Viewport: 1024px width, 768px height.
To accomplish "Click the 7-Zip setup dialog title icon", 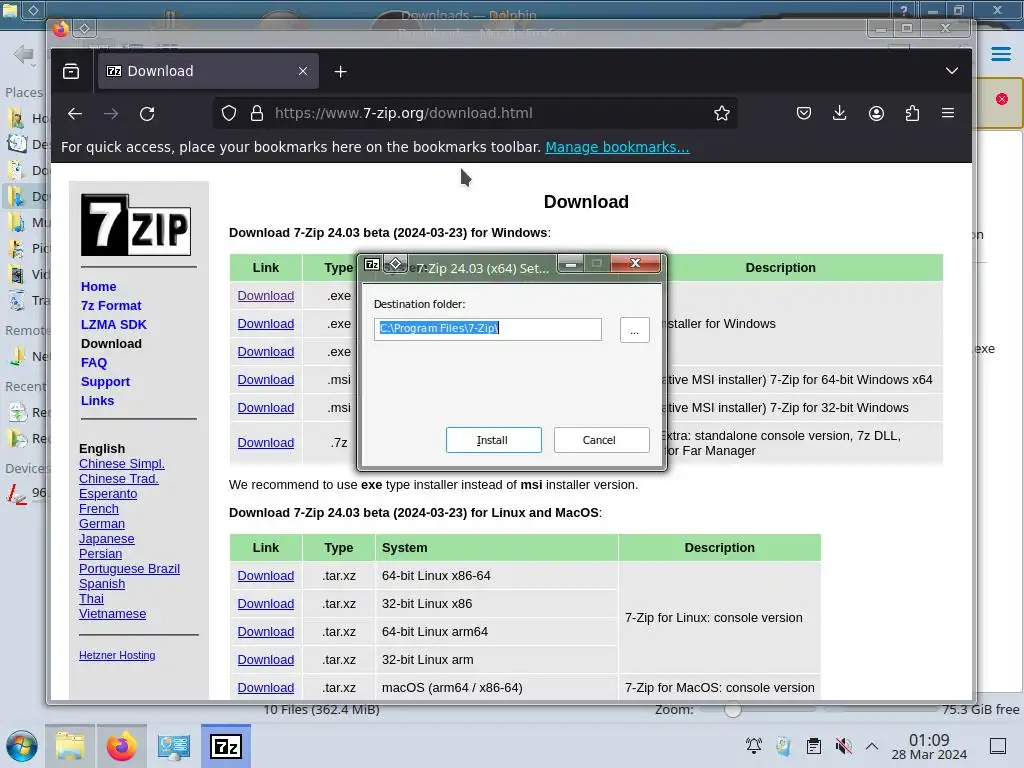I will tap(372, 264).
